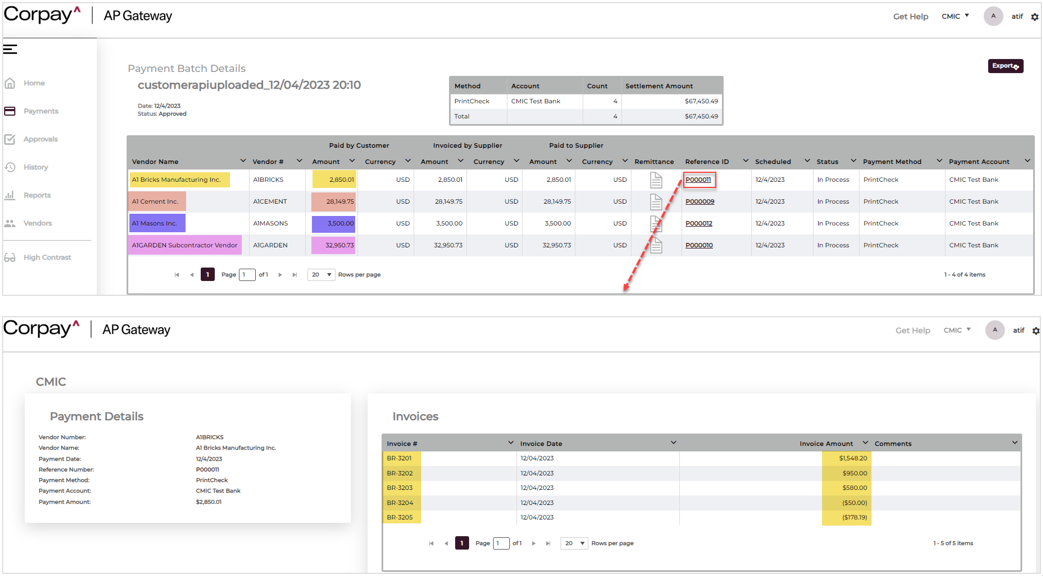This screenshot has width=1043, height=576.
Task: Open reference ID P000011 link
Action: click(x=698, y=180)
